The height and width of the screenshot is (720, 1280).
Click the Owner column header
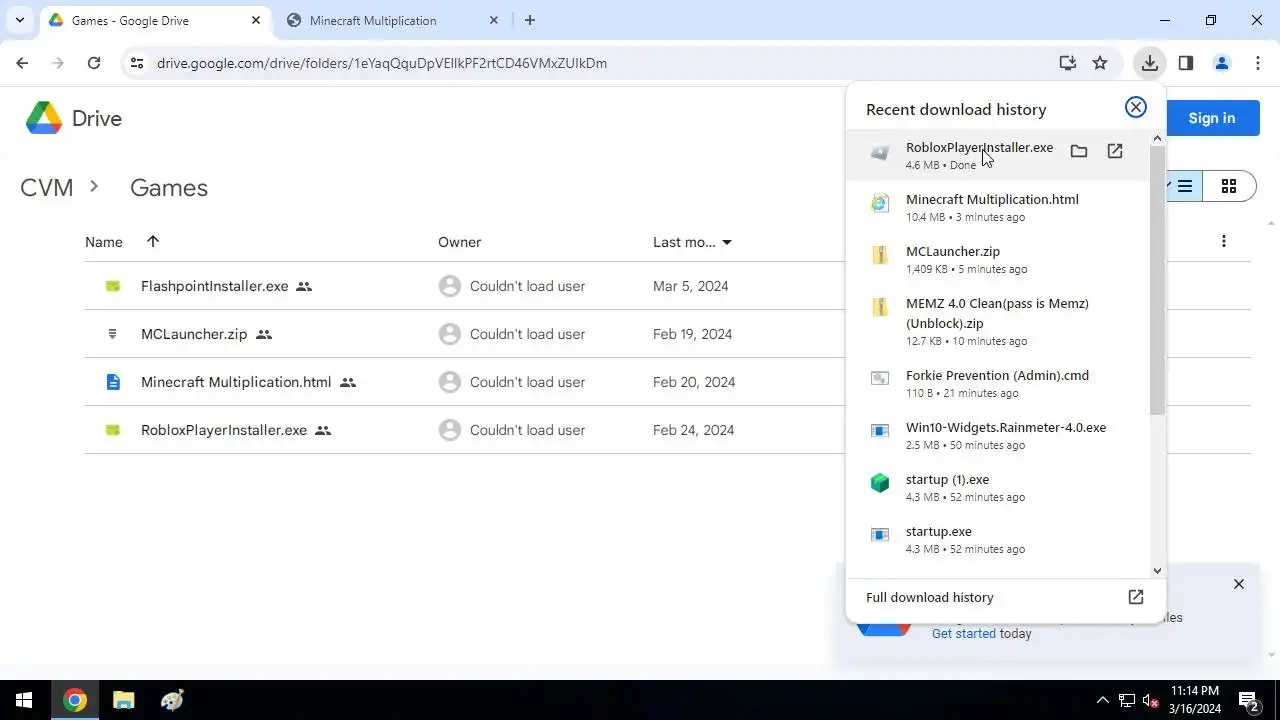click(x=459, y=242)
